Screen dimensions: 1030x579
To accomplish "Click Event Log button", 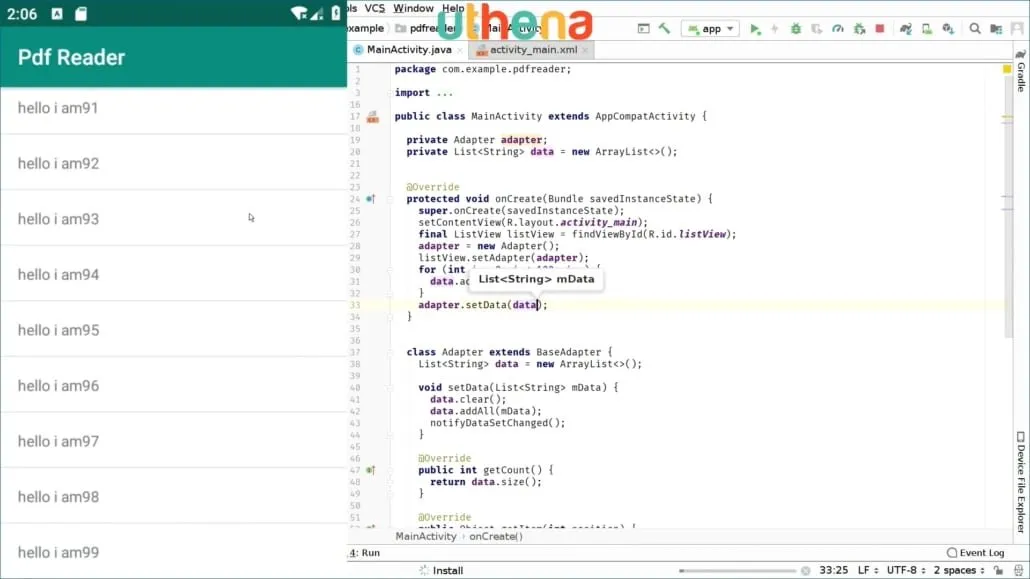I will tap(976, 553).
